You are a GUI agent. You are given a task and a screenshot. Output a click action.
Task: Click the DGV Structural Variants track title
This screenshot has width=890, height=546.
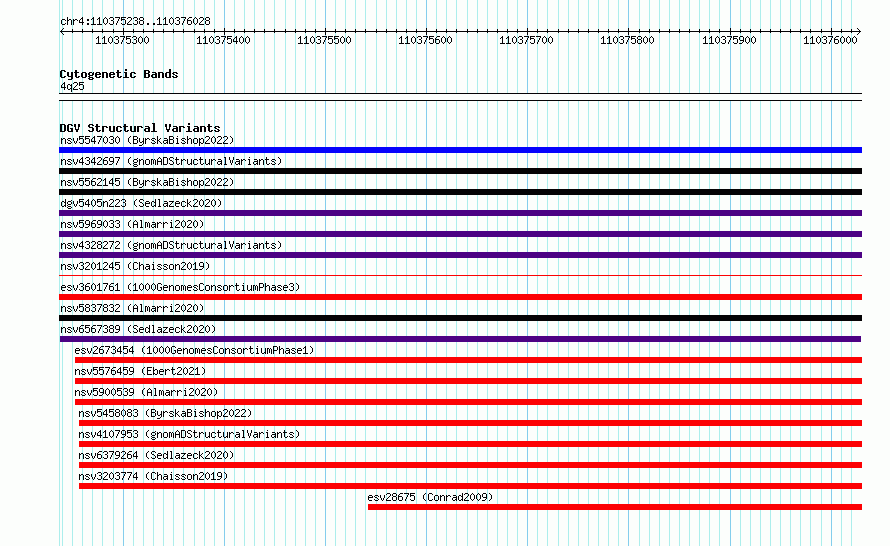(x=140, y=128)
